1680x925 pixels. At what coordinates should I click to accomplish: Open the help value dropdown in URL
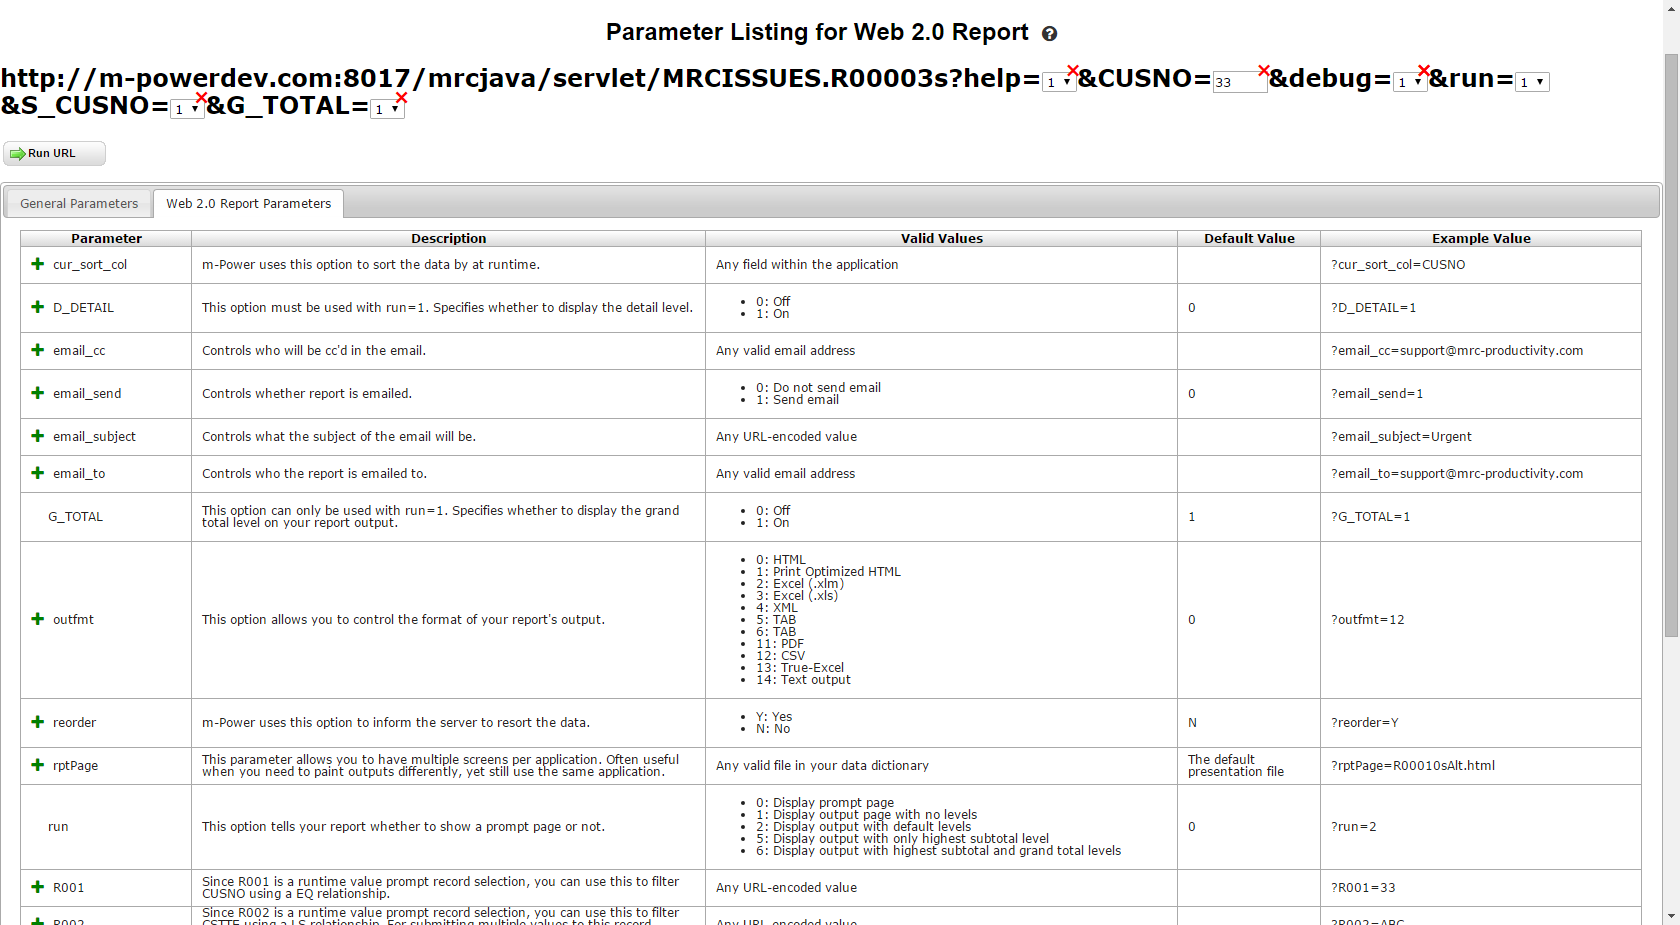coord(1059,82)
